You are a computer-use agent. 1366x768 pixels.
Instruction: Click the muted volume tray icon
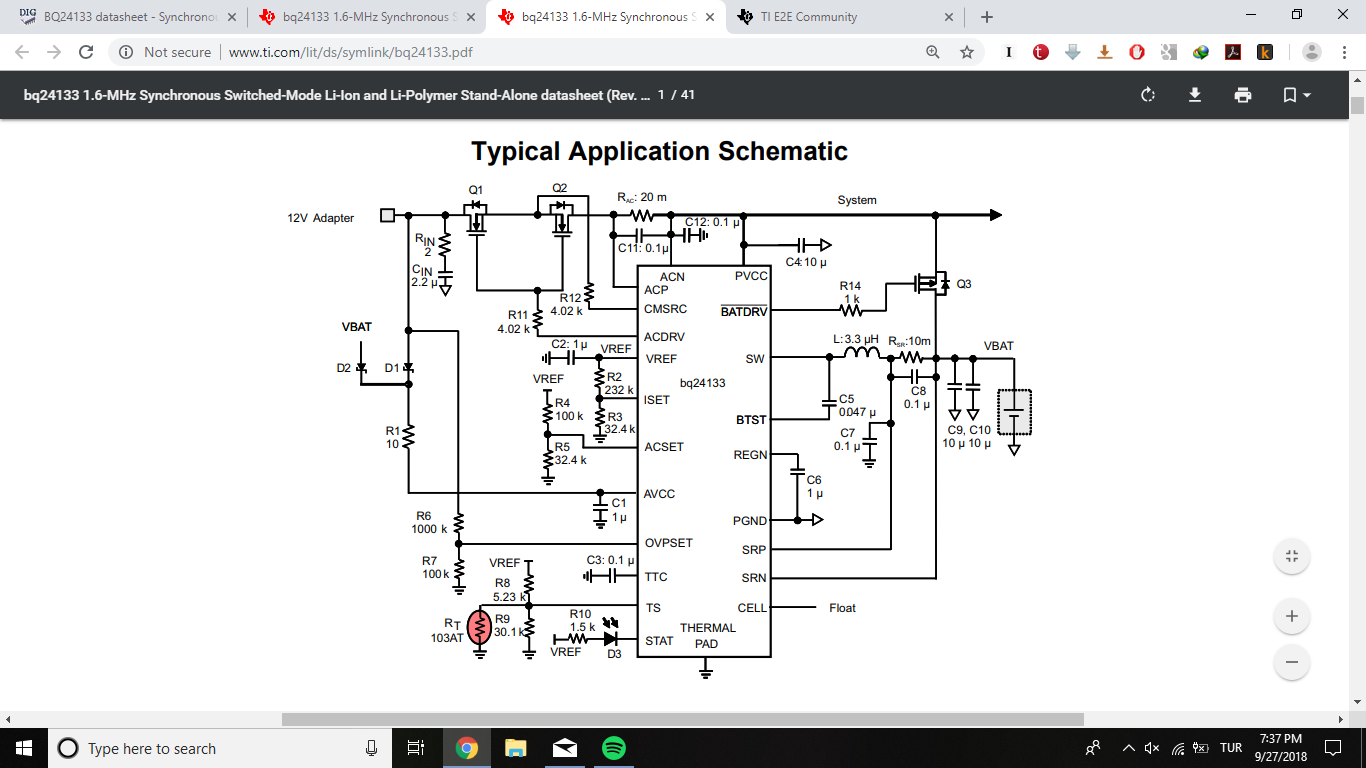tap(1152, 748)
